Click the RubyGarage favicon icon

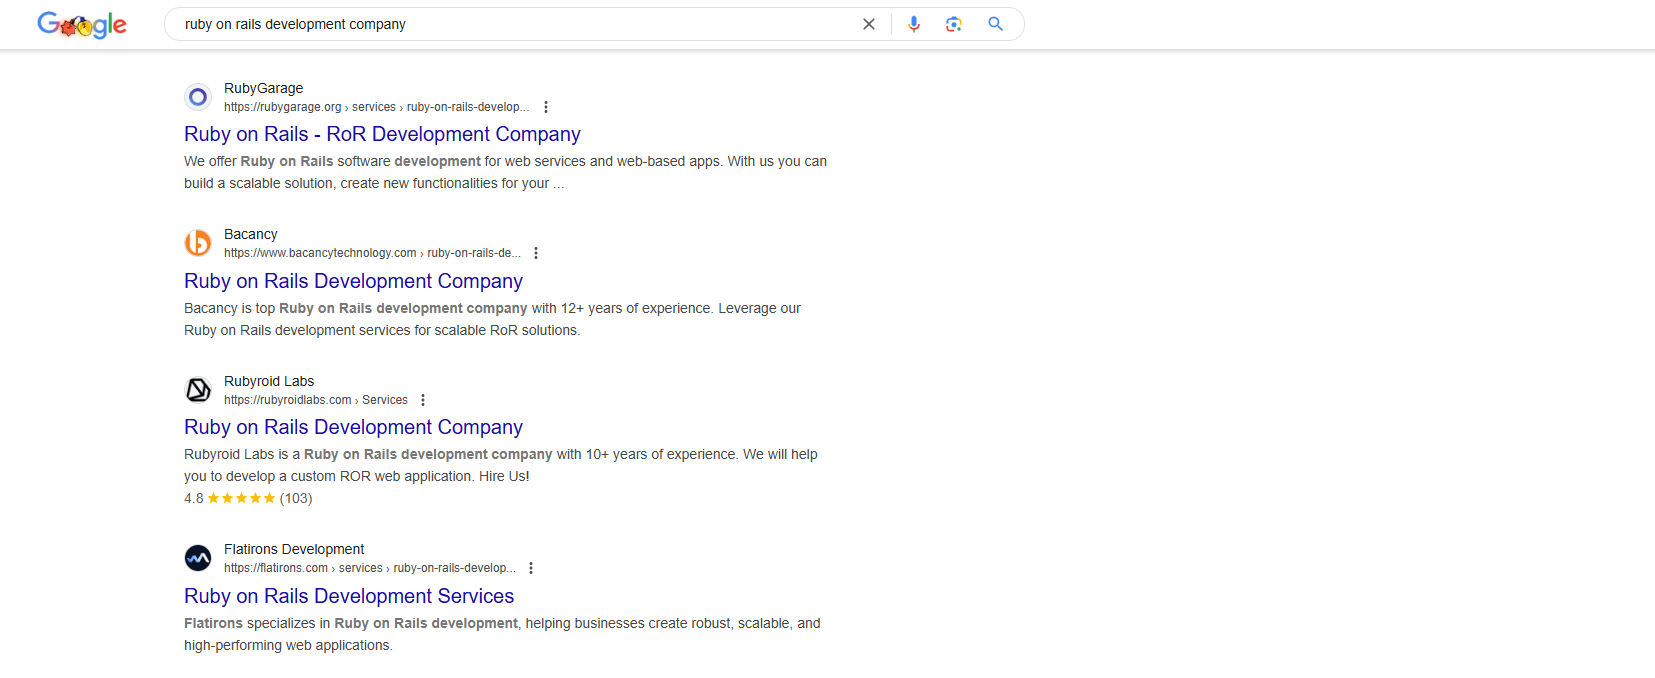click(198, 97)
